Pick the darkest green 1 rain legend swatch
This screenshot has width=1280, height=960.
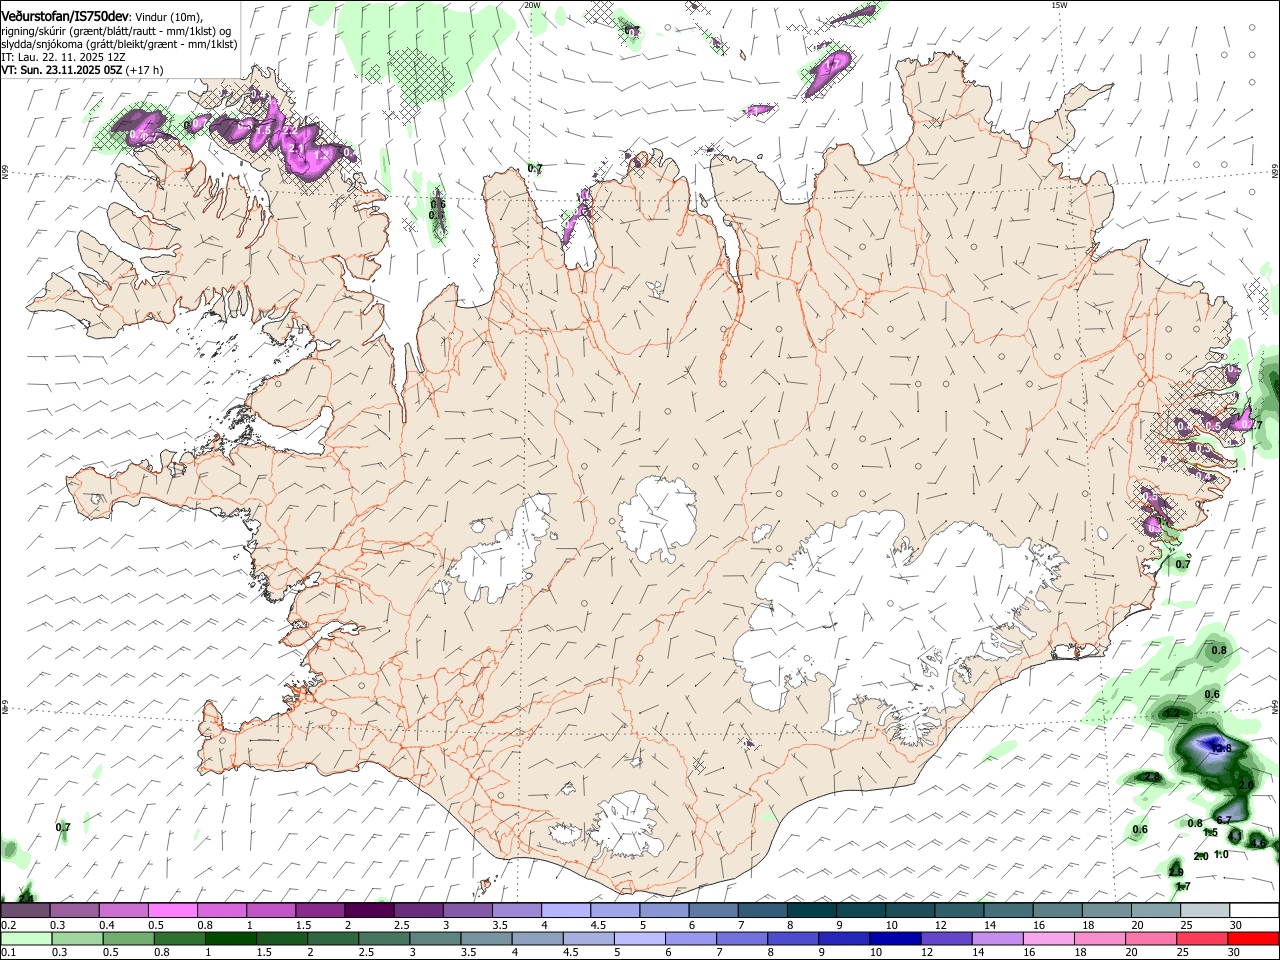point(230,939)
